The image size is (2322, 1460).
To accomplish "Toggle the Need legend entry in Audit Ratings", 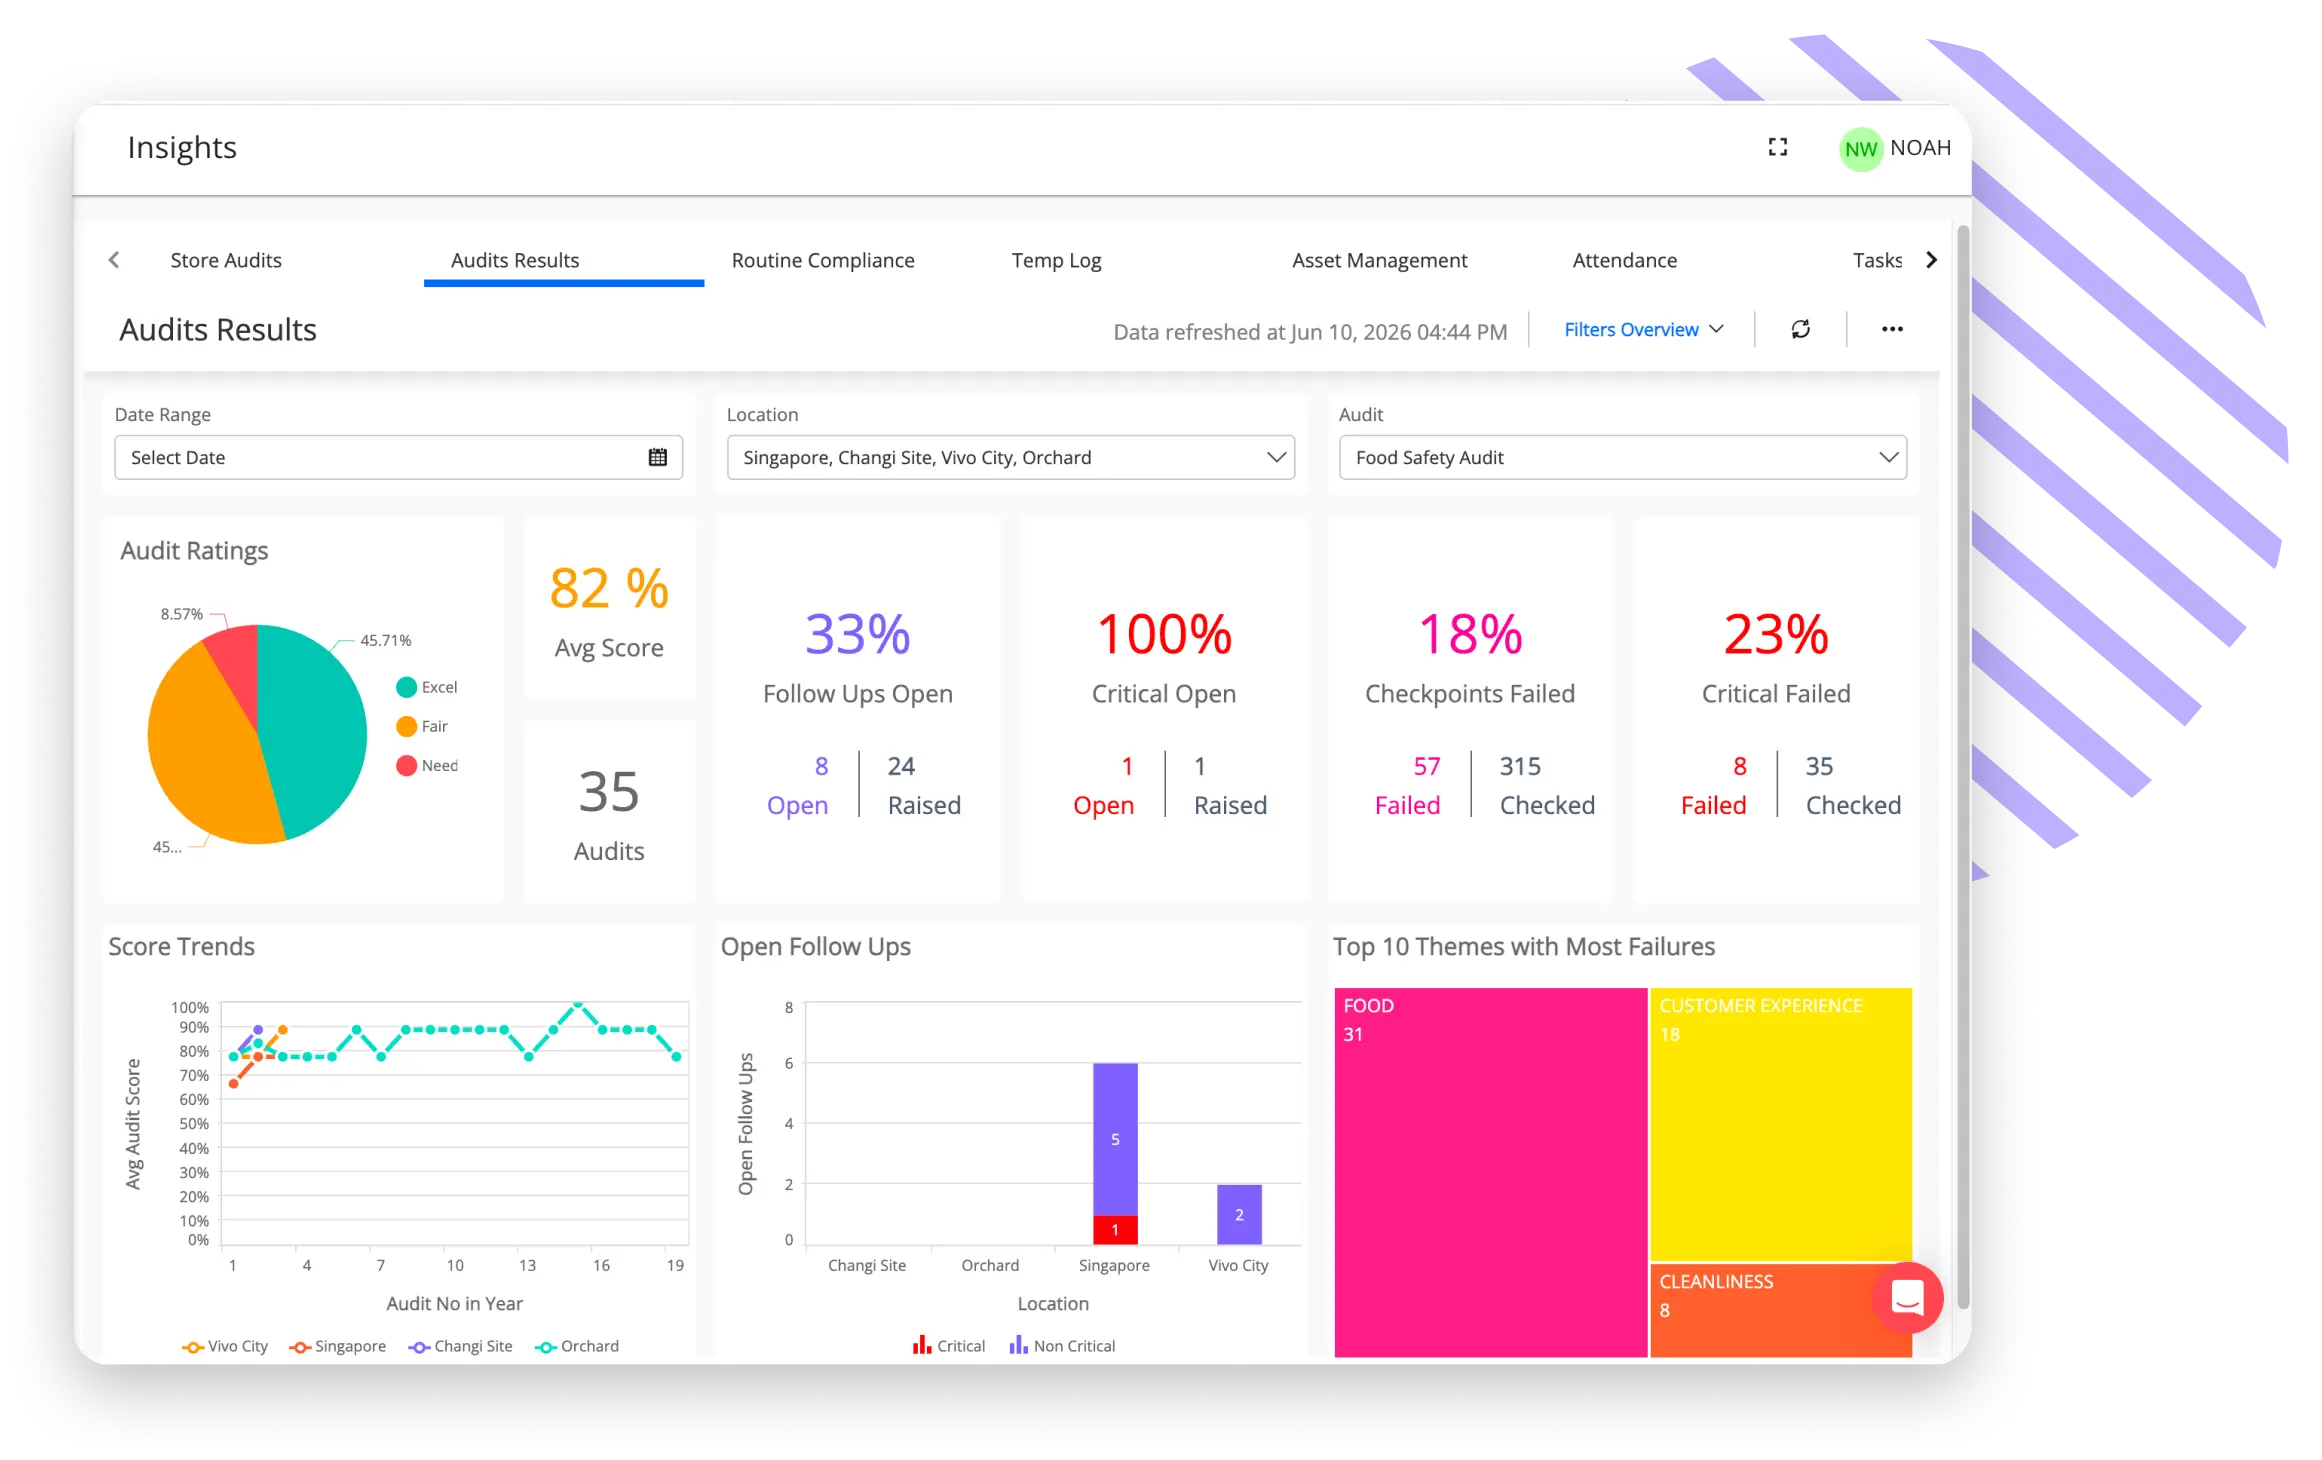I will pyautogui.click(x=427, y=765).
